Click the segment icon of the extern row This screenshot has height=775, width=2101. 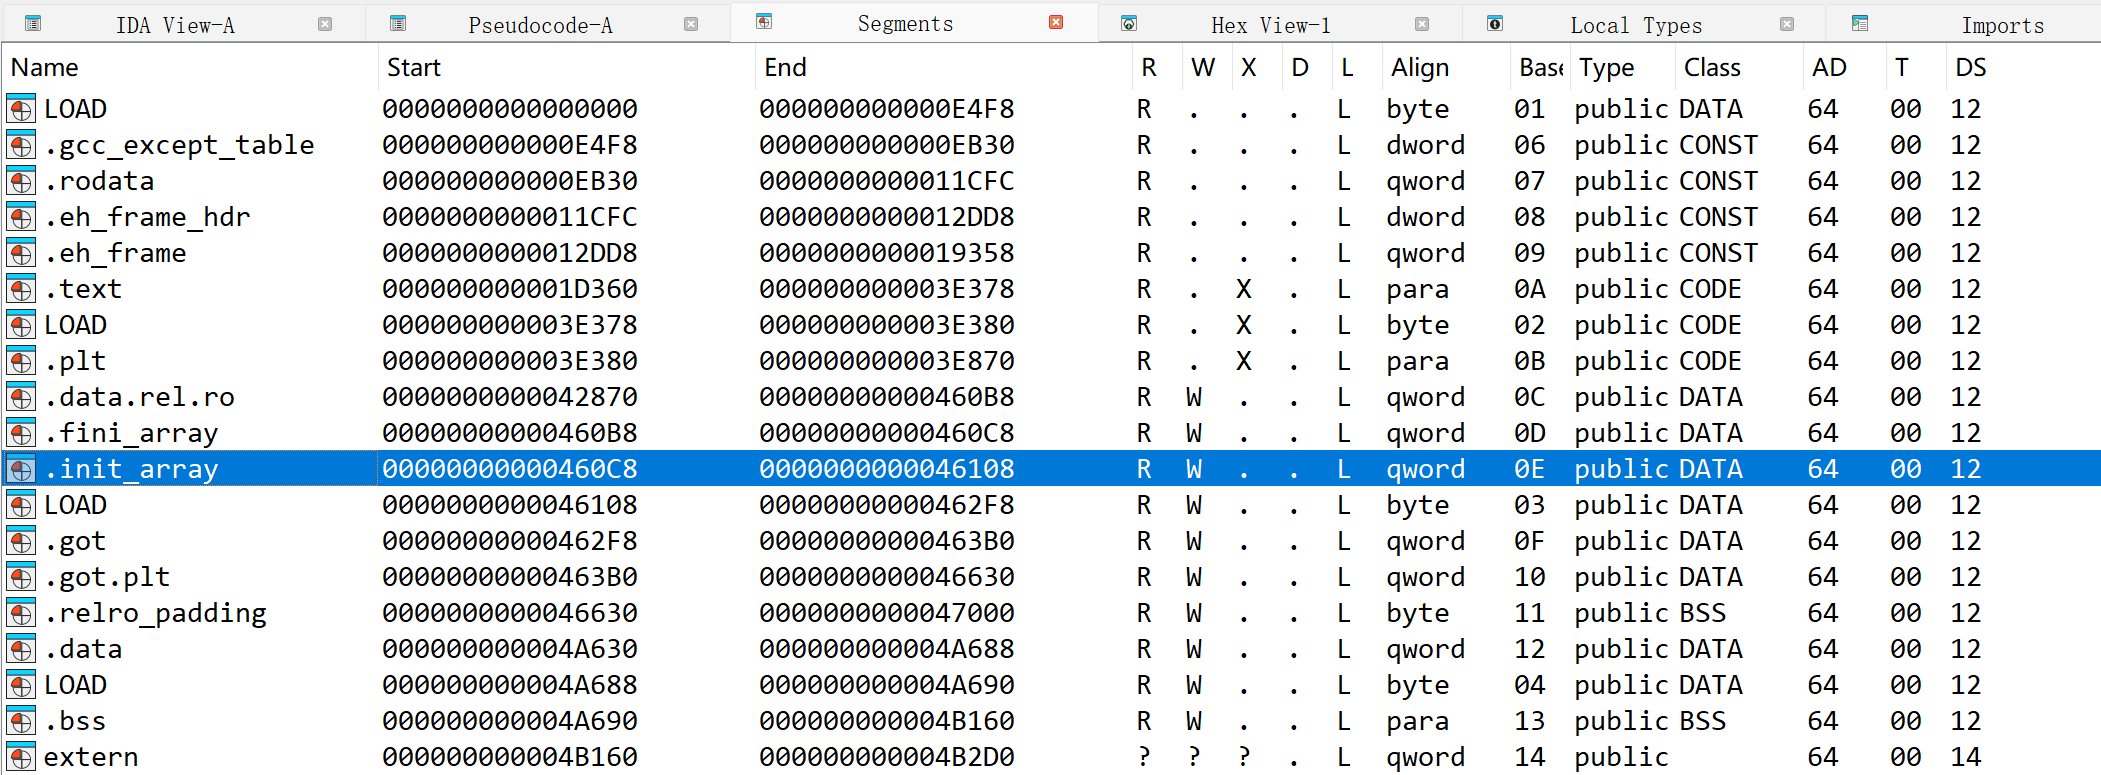tap(21, 757)
